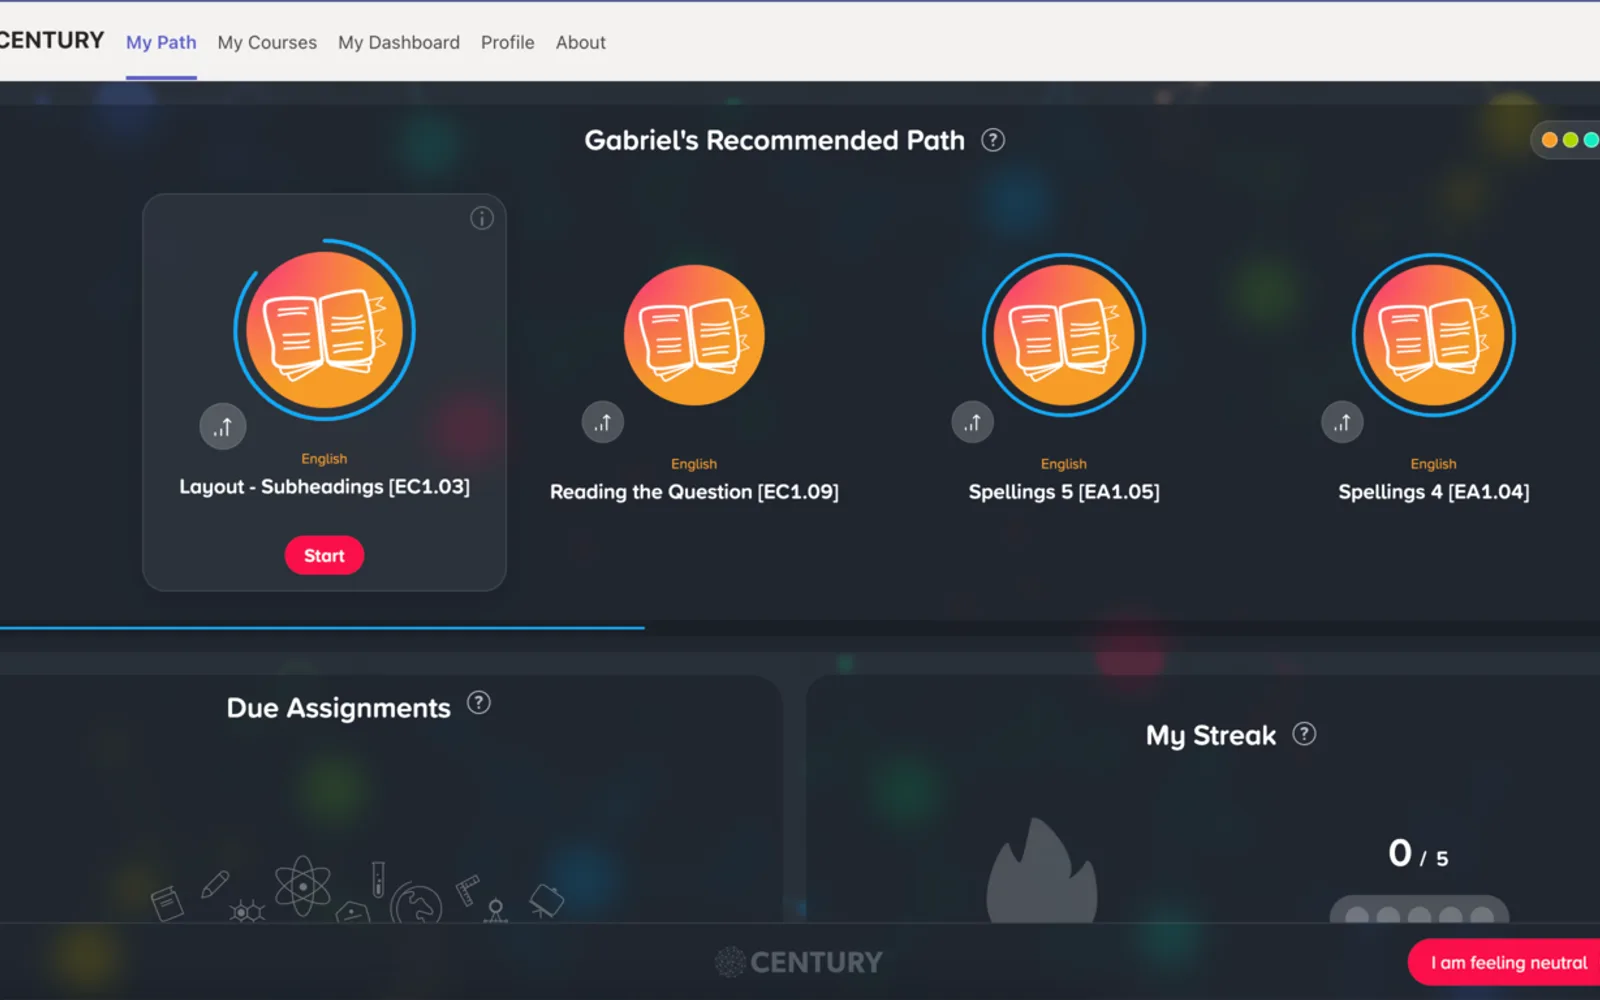Click help icon beside Gabriel's Recommended Path

coord(993,140)
